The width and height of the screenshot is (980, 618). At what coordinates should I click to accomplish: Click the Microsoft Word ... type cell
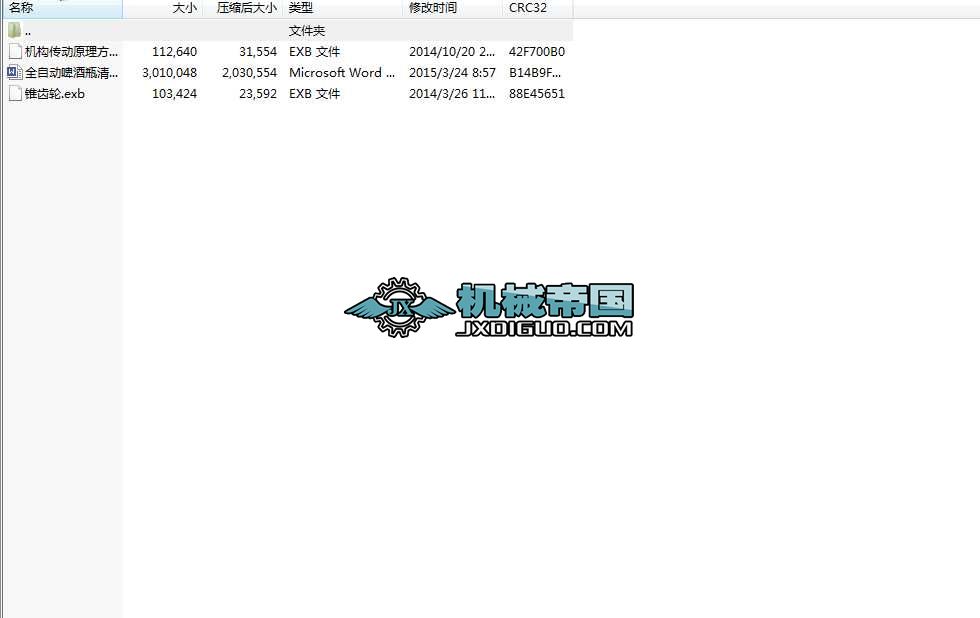[x=342, y=72]
